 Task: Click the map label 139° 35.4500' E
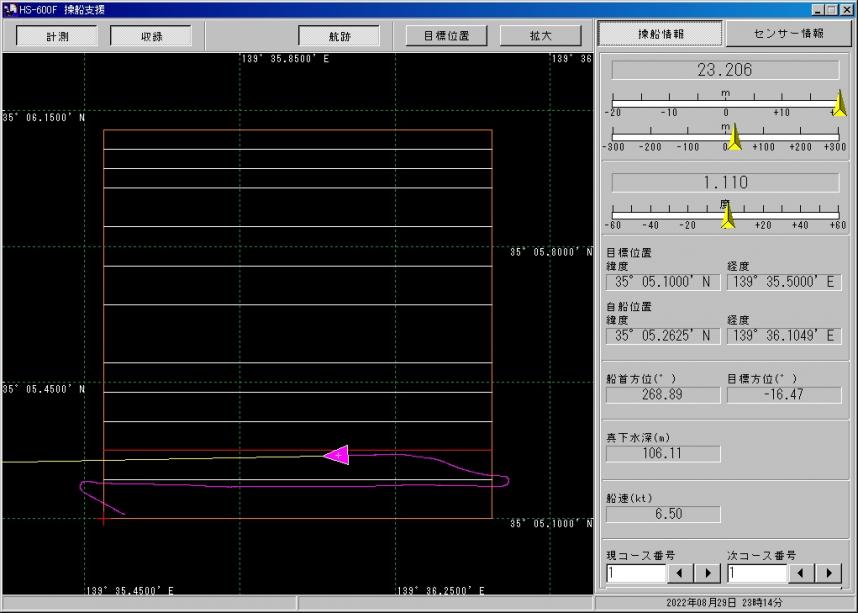(x=130, y=591)
